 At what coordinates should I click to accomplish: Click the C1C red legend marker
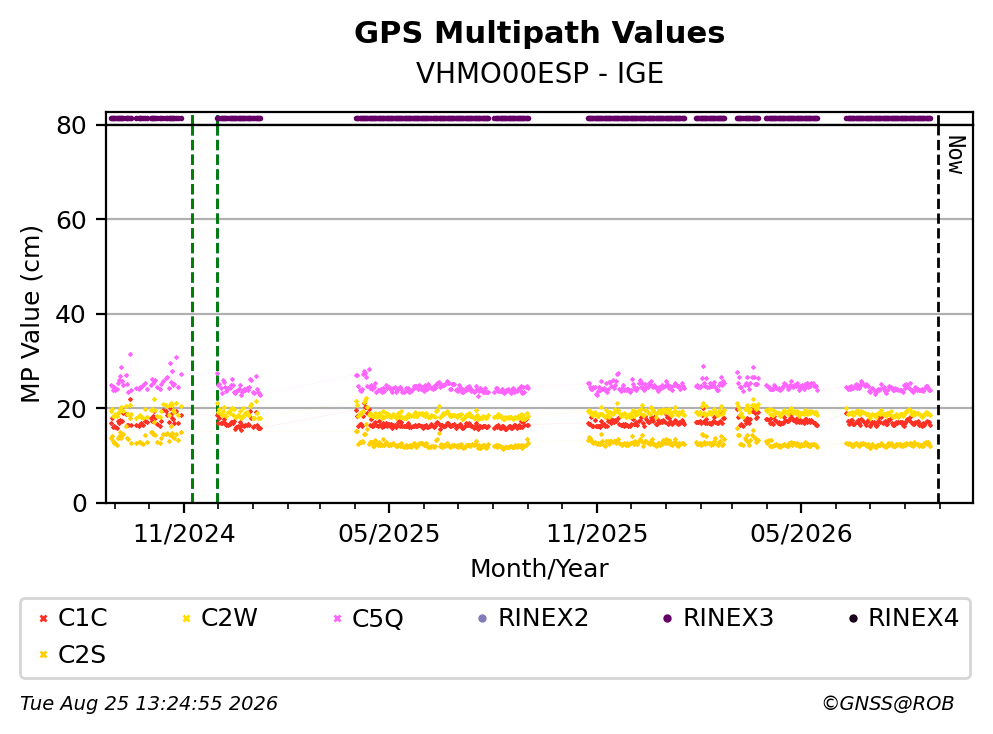[43, 618]
